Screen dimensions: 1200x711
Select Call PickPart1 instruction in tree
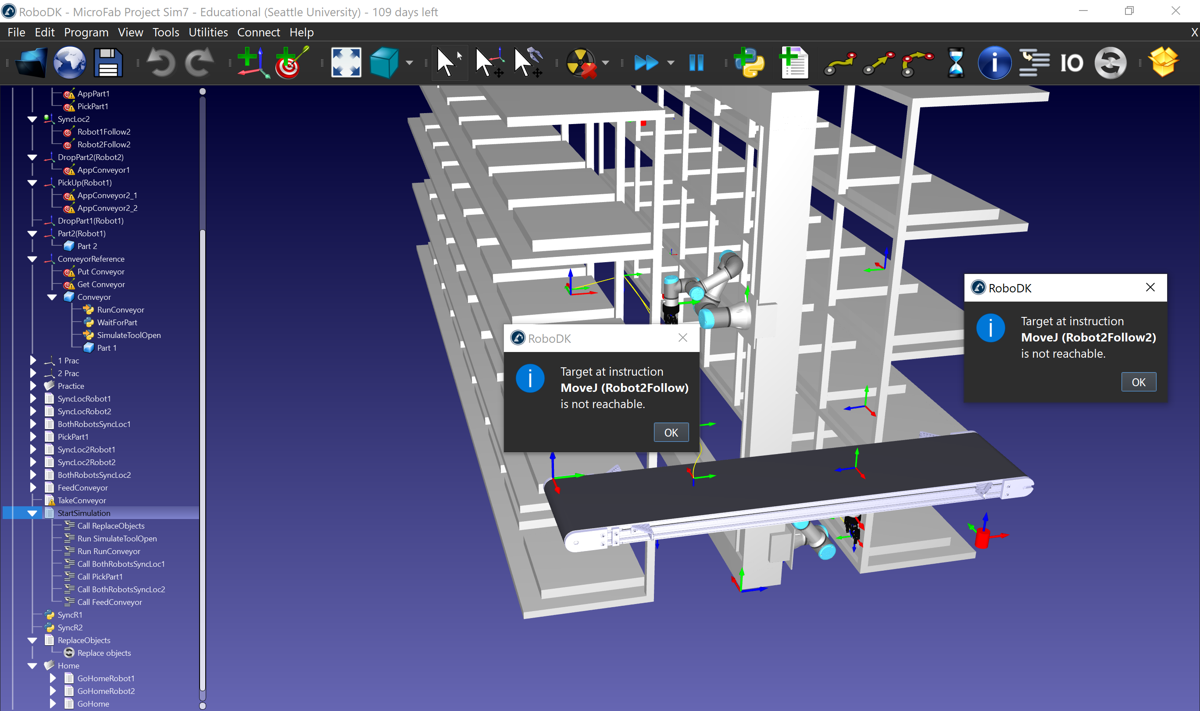click(100, 577)
